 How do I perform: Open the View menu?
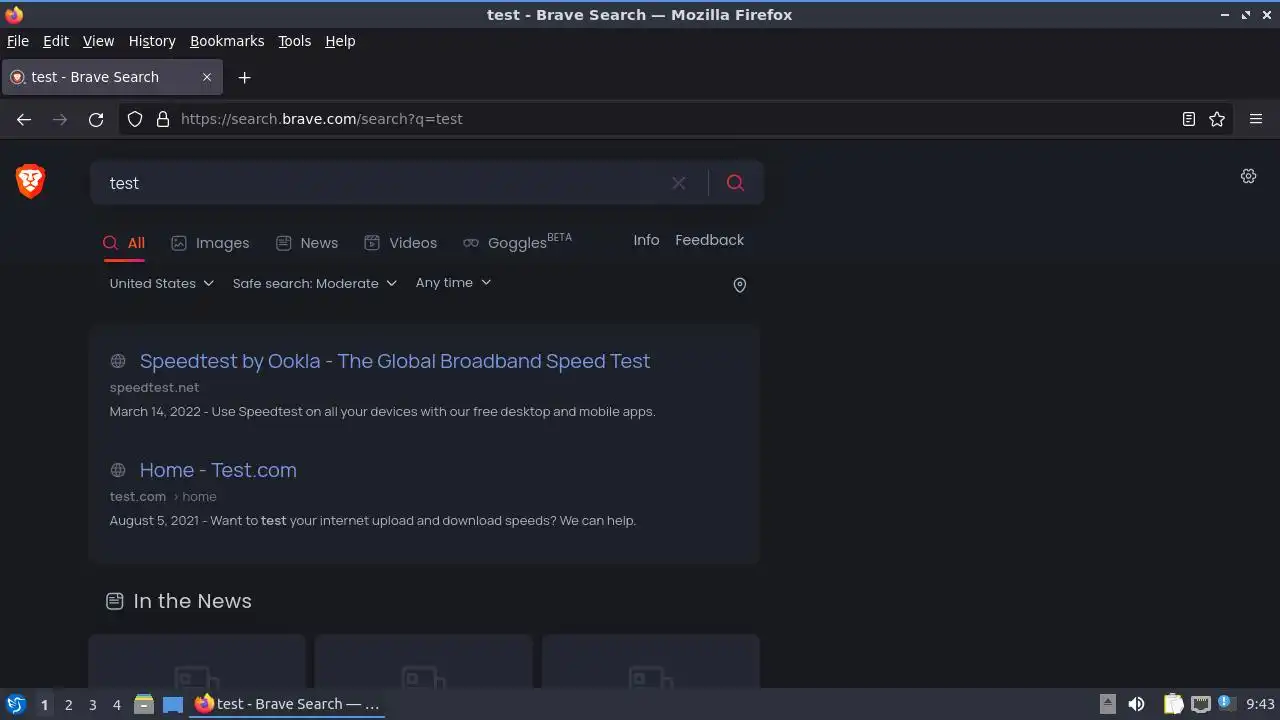98,41
